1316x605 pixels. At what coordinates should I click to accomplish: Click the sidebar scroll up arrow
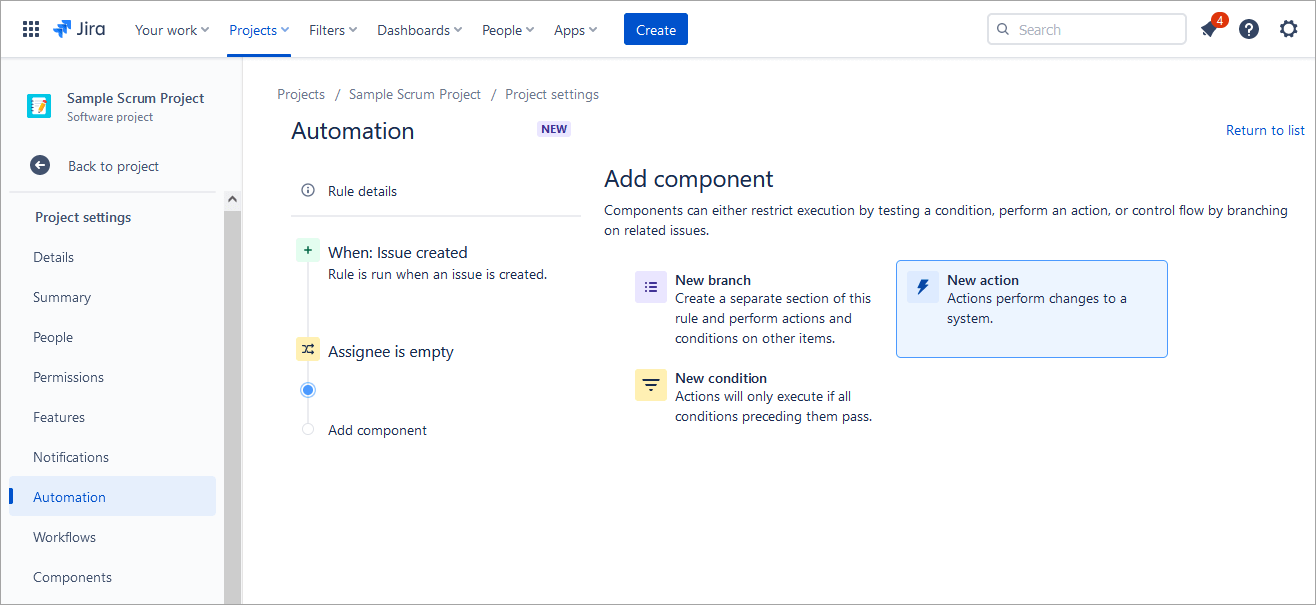pyautogui.click(x=233, y=200)
